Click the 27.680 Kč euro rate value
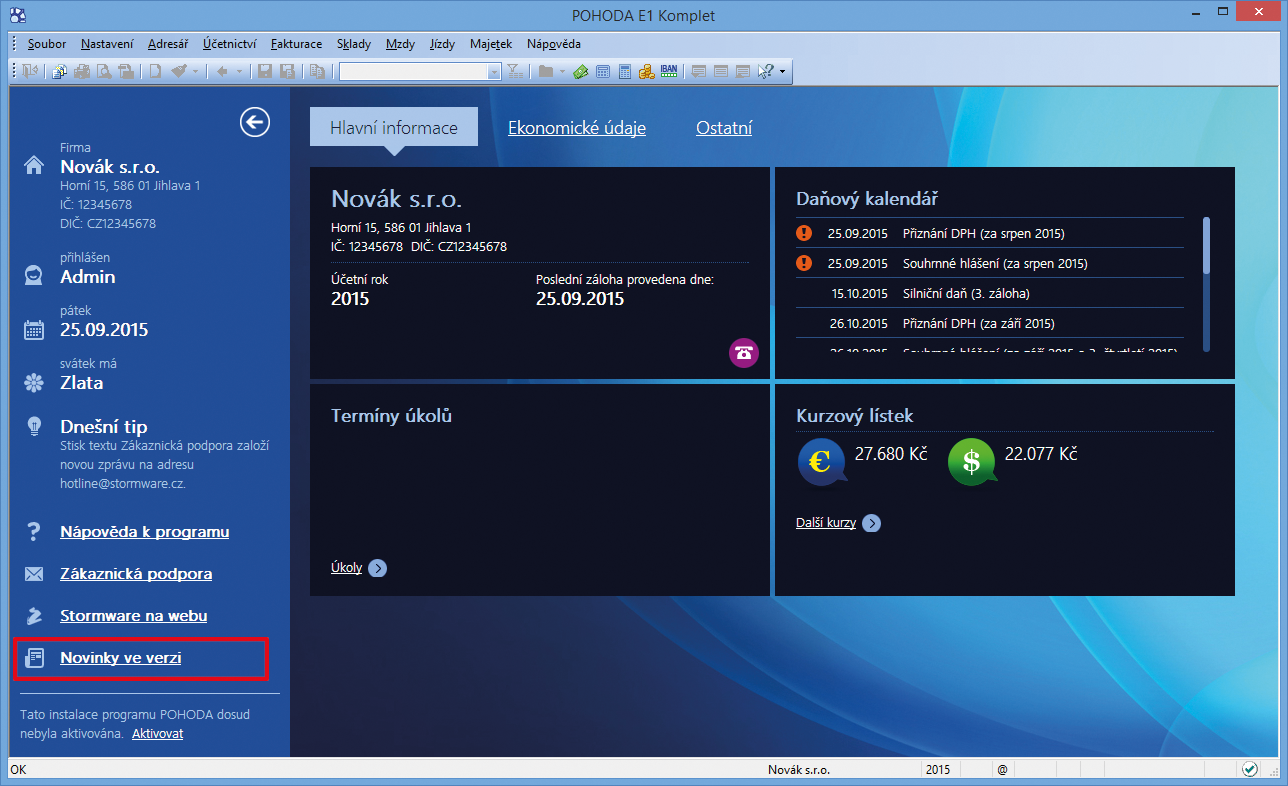 (891, 454)
